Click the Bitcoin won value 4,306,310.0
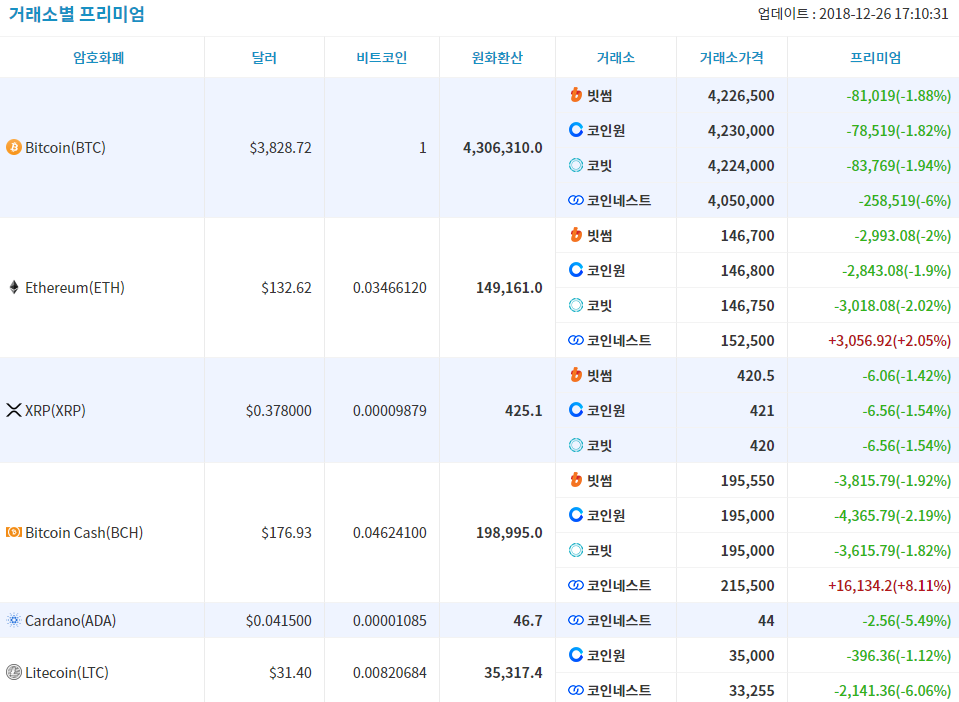This screenshot has height=702, width=959. (503, 147)
